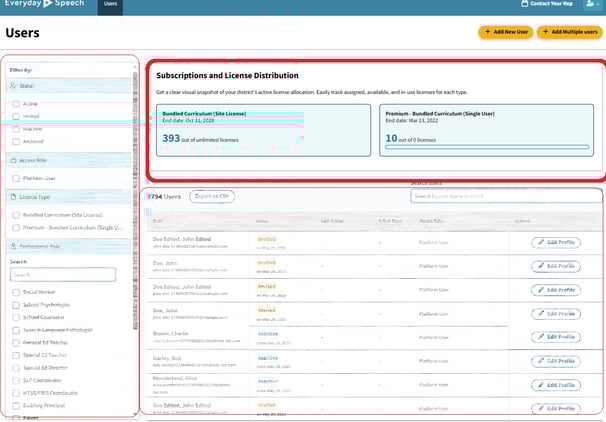The width and height of the screenshot is (606, 422).
Task: Check the Platform User access role filter
Action: pyautogui.click(x=16, y=178)
